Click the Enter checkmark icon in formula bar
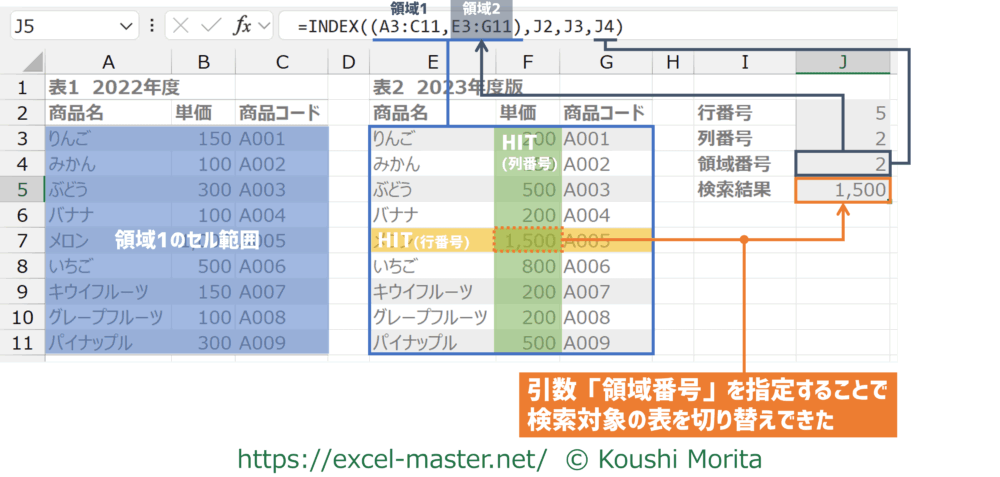 tap(211, 26)
